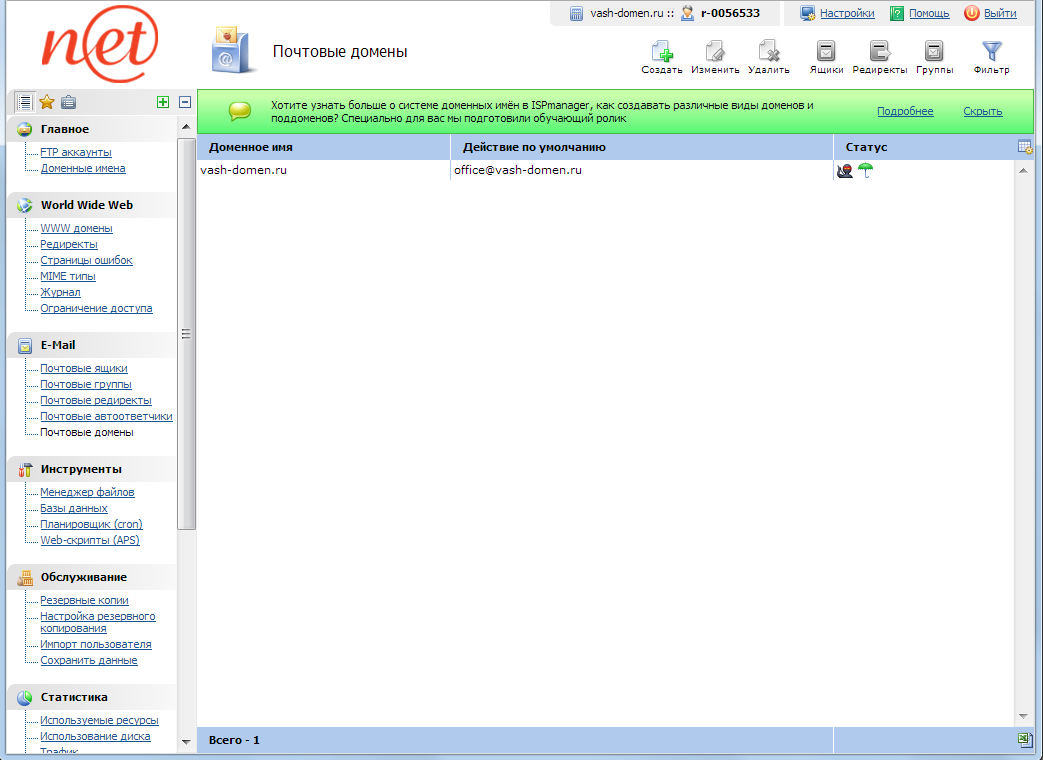Screen dimensions: 1043x760
Task: Open Почтовые ящики in sidebar
Action: click(x=84, y=369)
